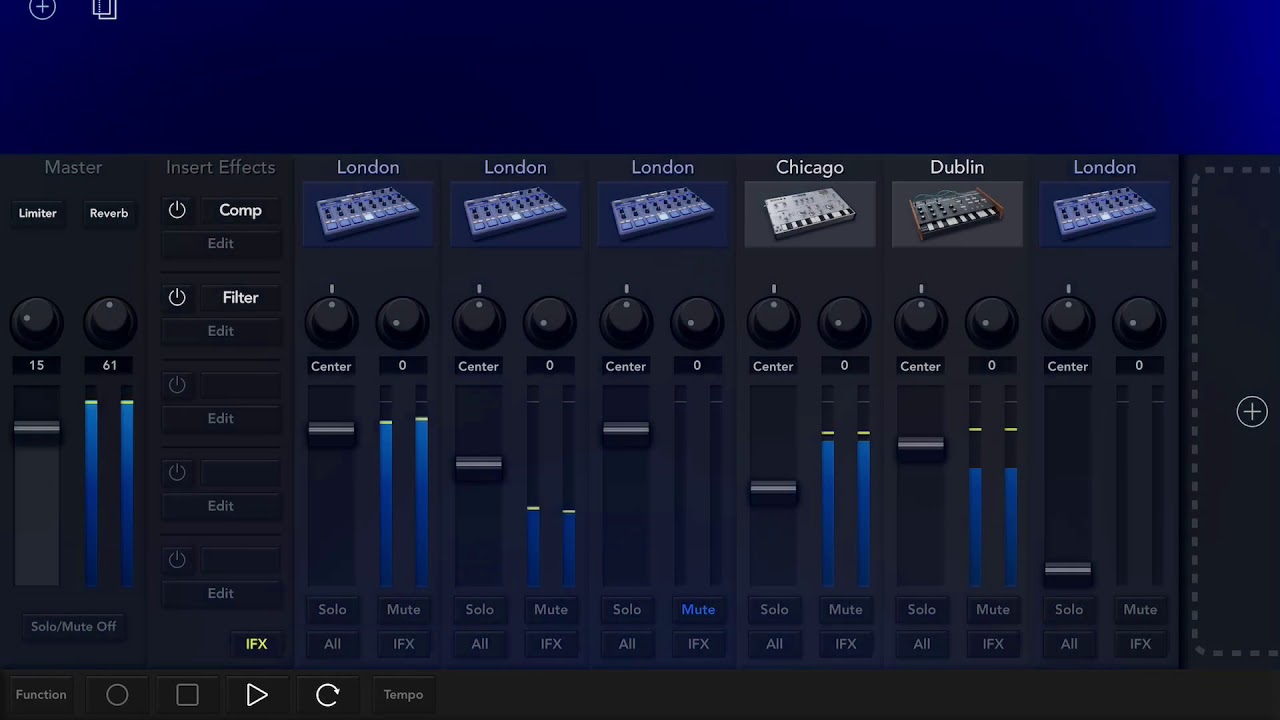Click the Dublin pan knob labeled Center
1280x720 pixels.
920,320
